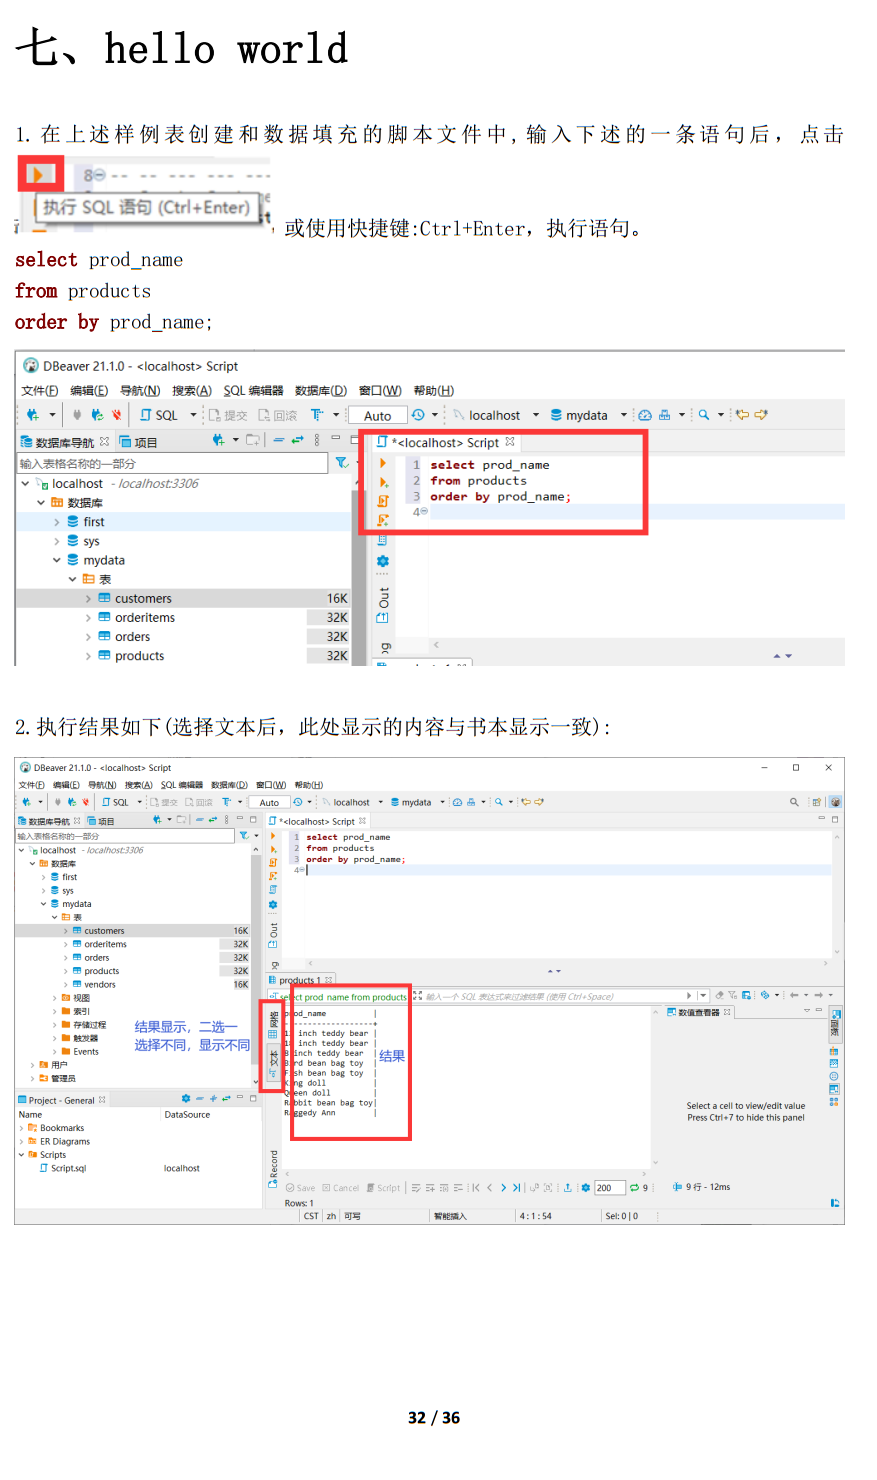Click project panel settings gear icon

coord(185,1099)
